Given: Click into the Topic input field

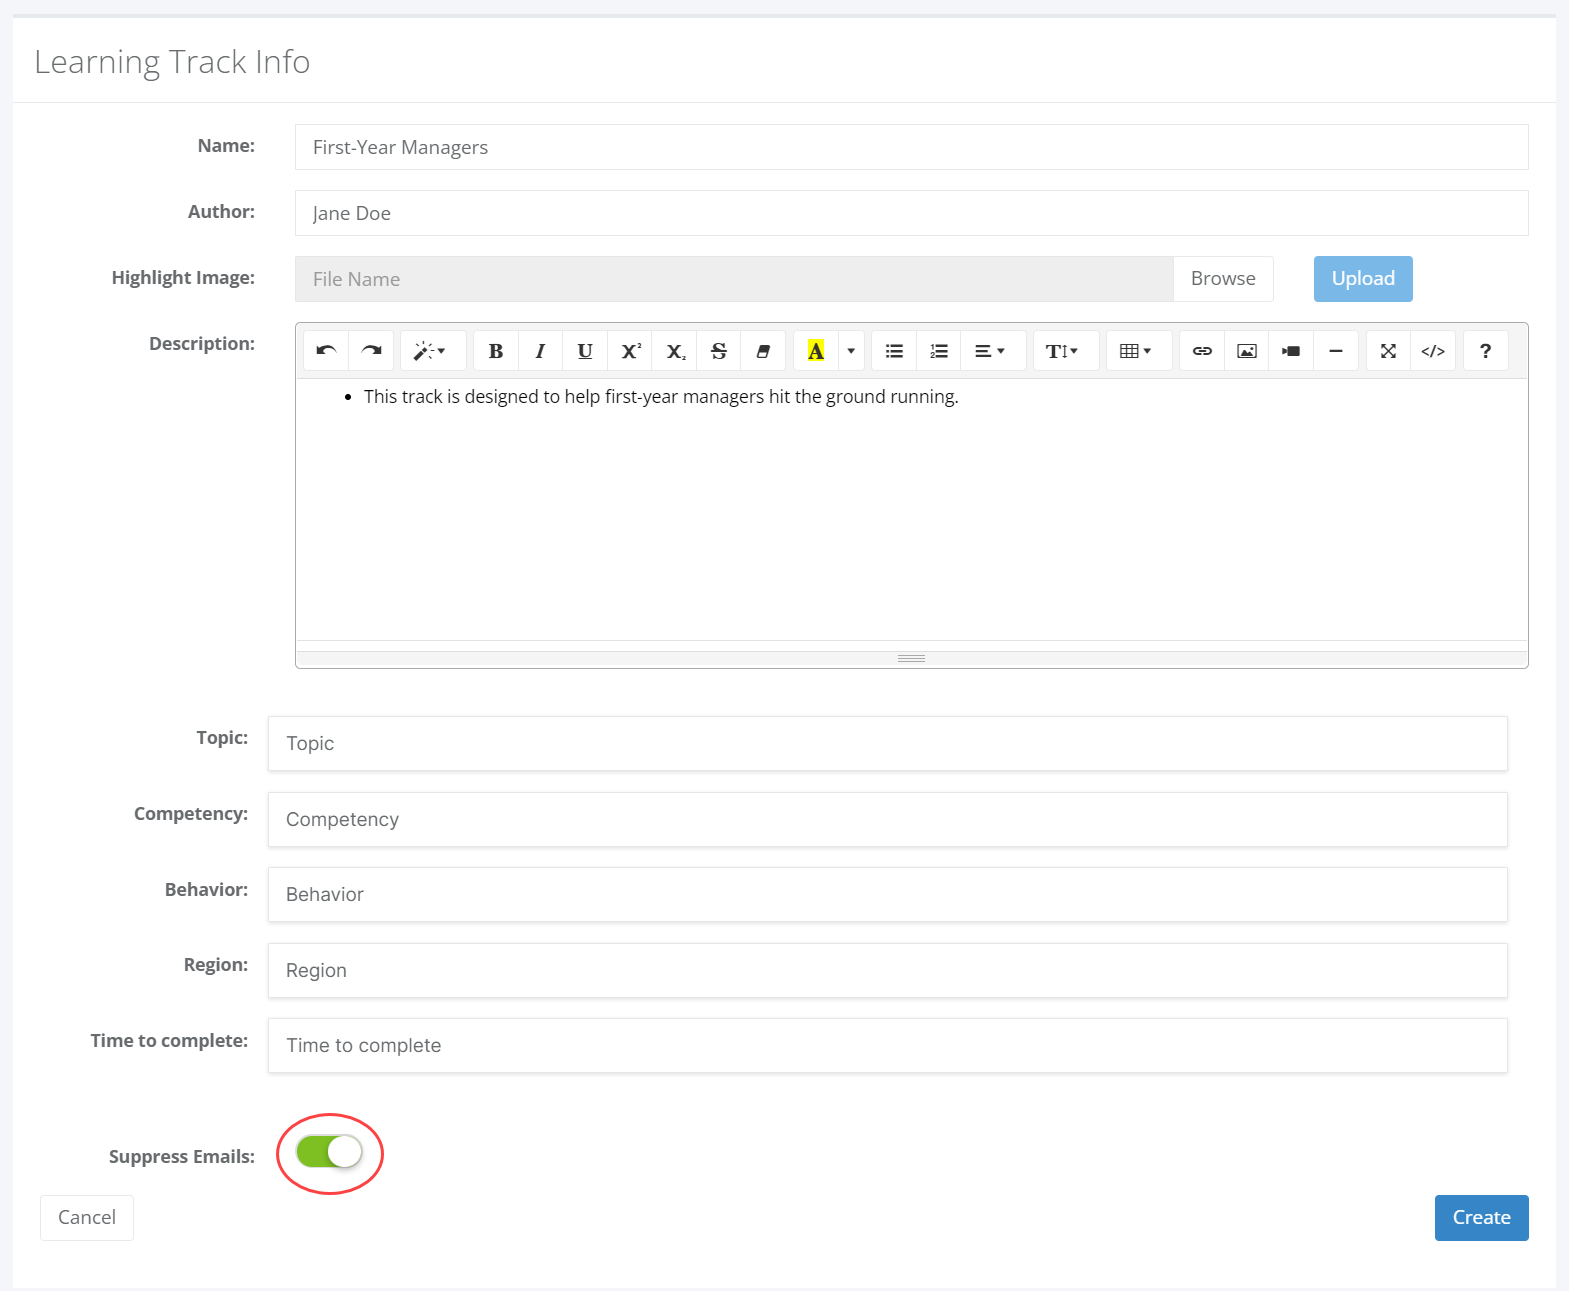Looking at the screenshot, I should (x=888, y=743).
